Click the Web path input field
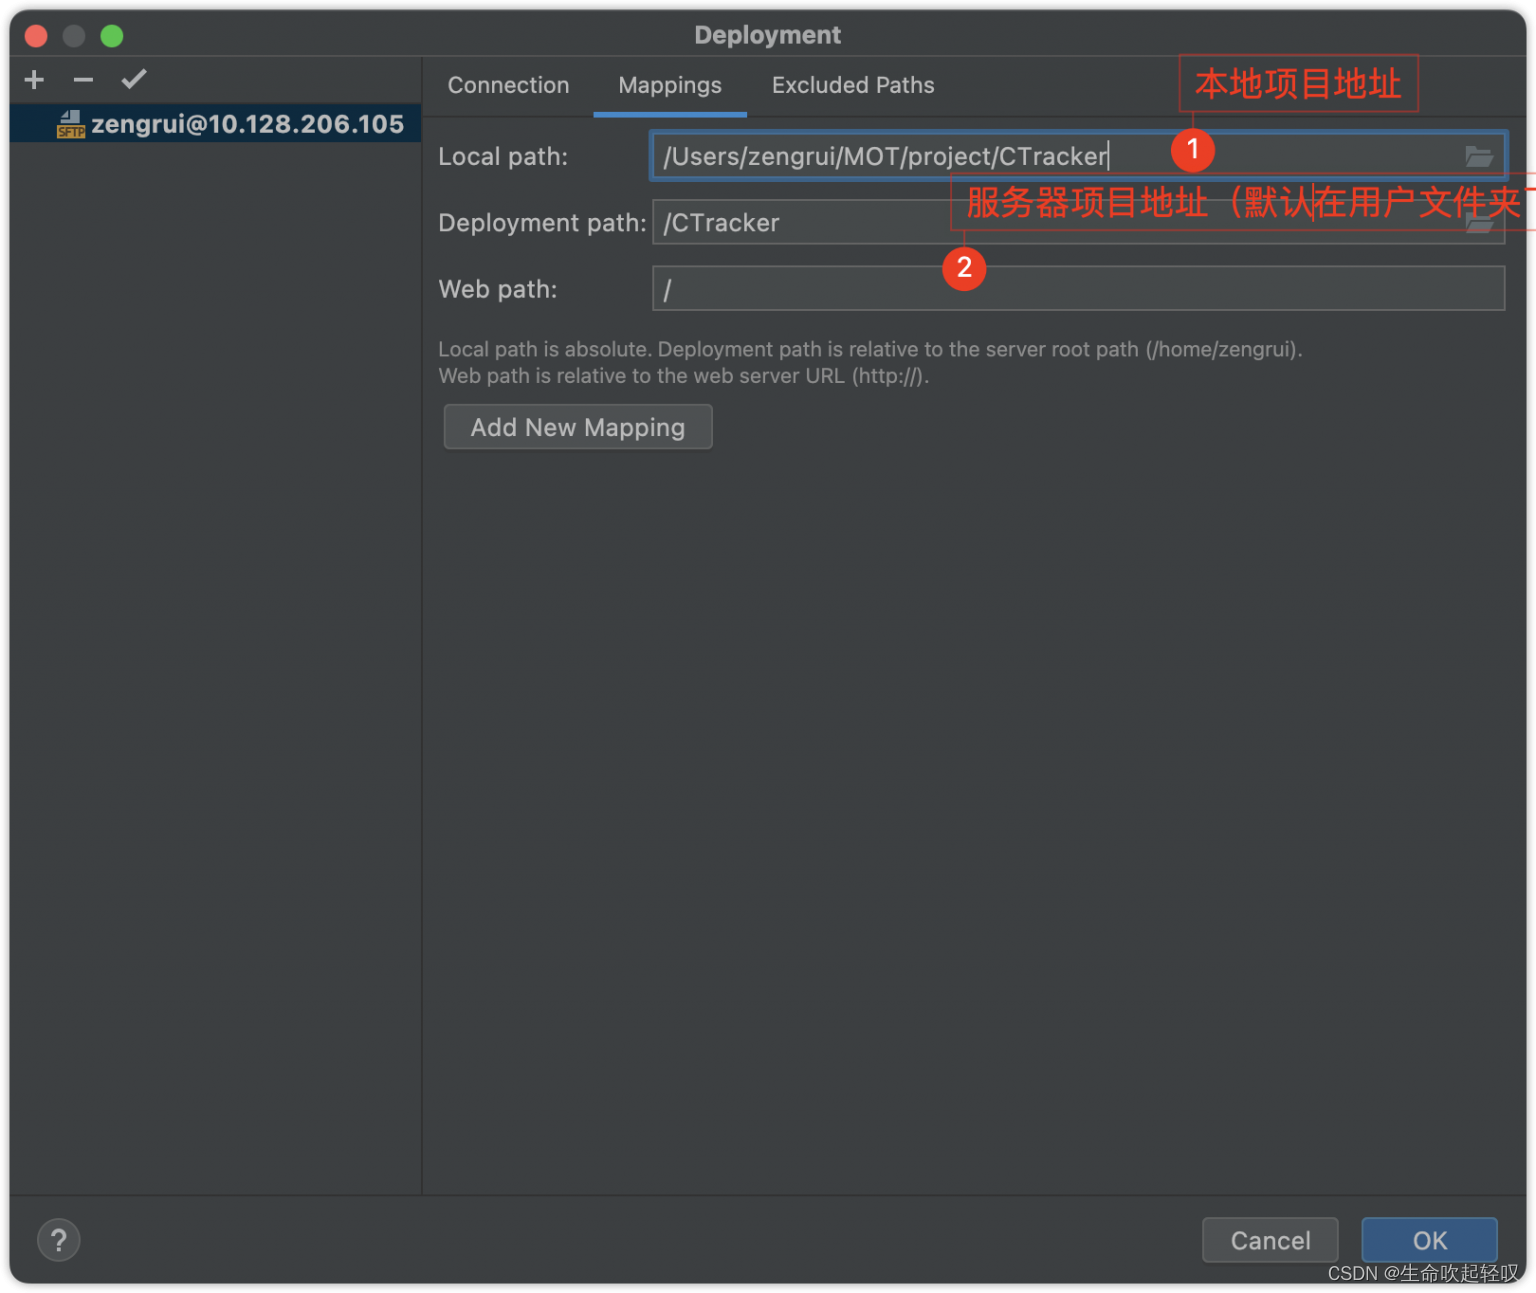The image size is (1536, 1293). 1078,288
